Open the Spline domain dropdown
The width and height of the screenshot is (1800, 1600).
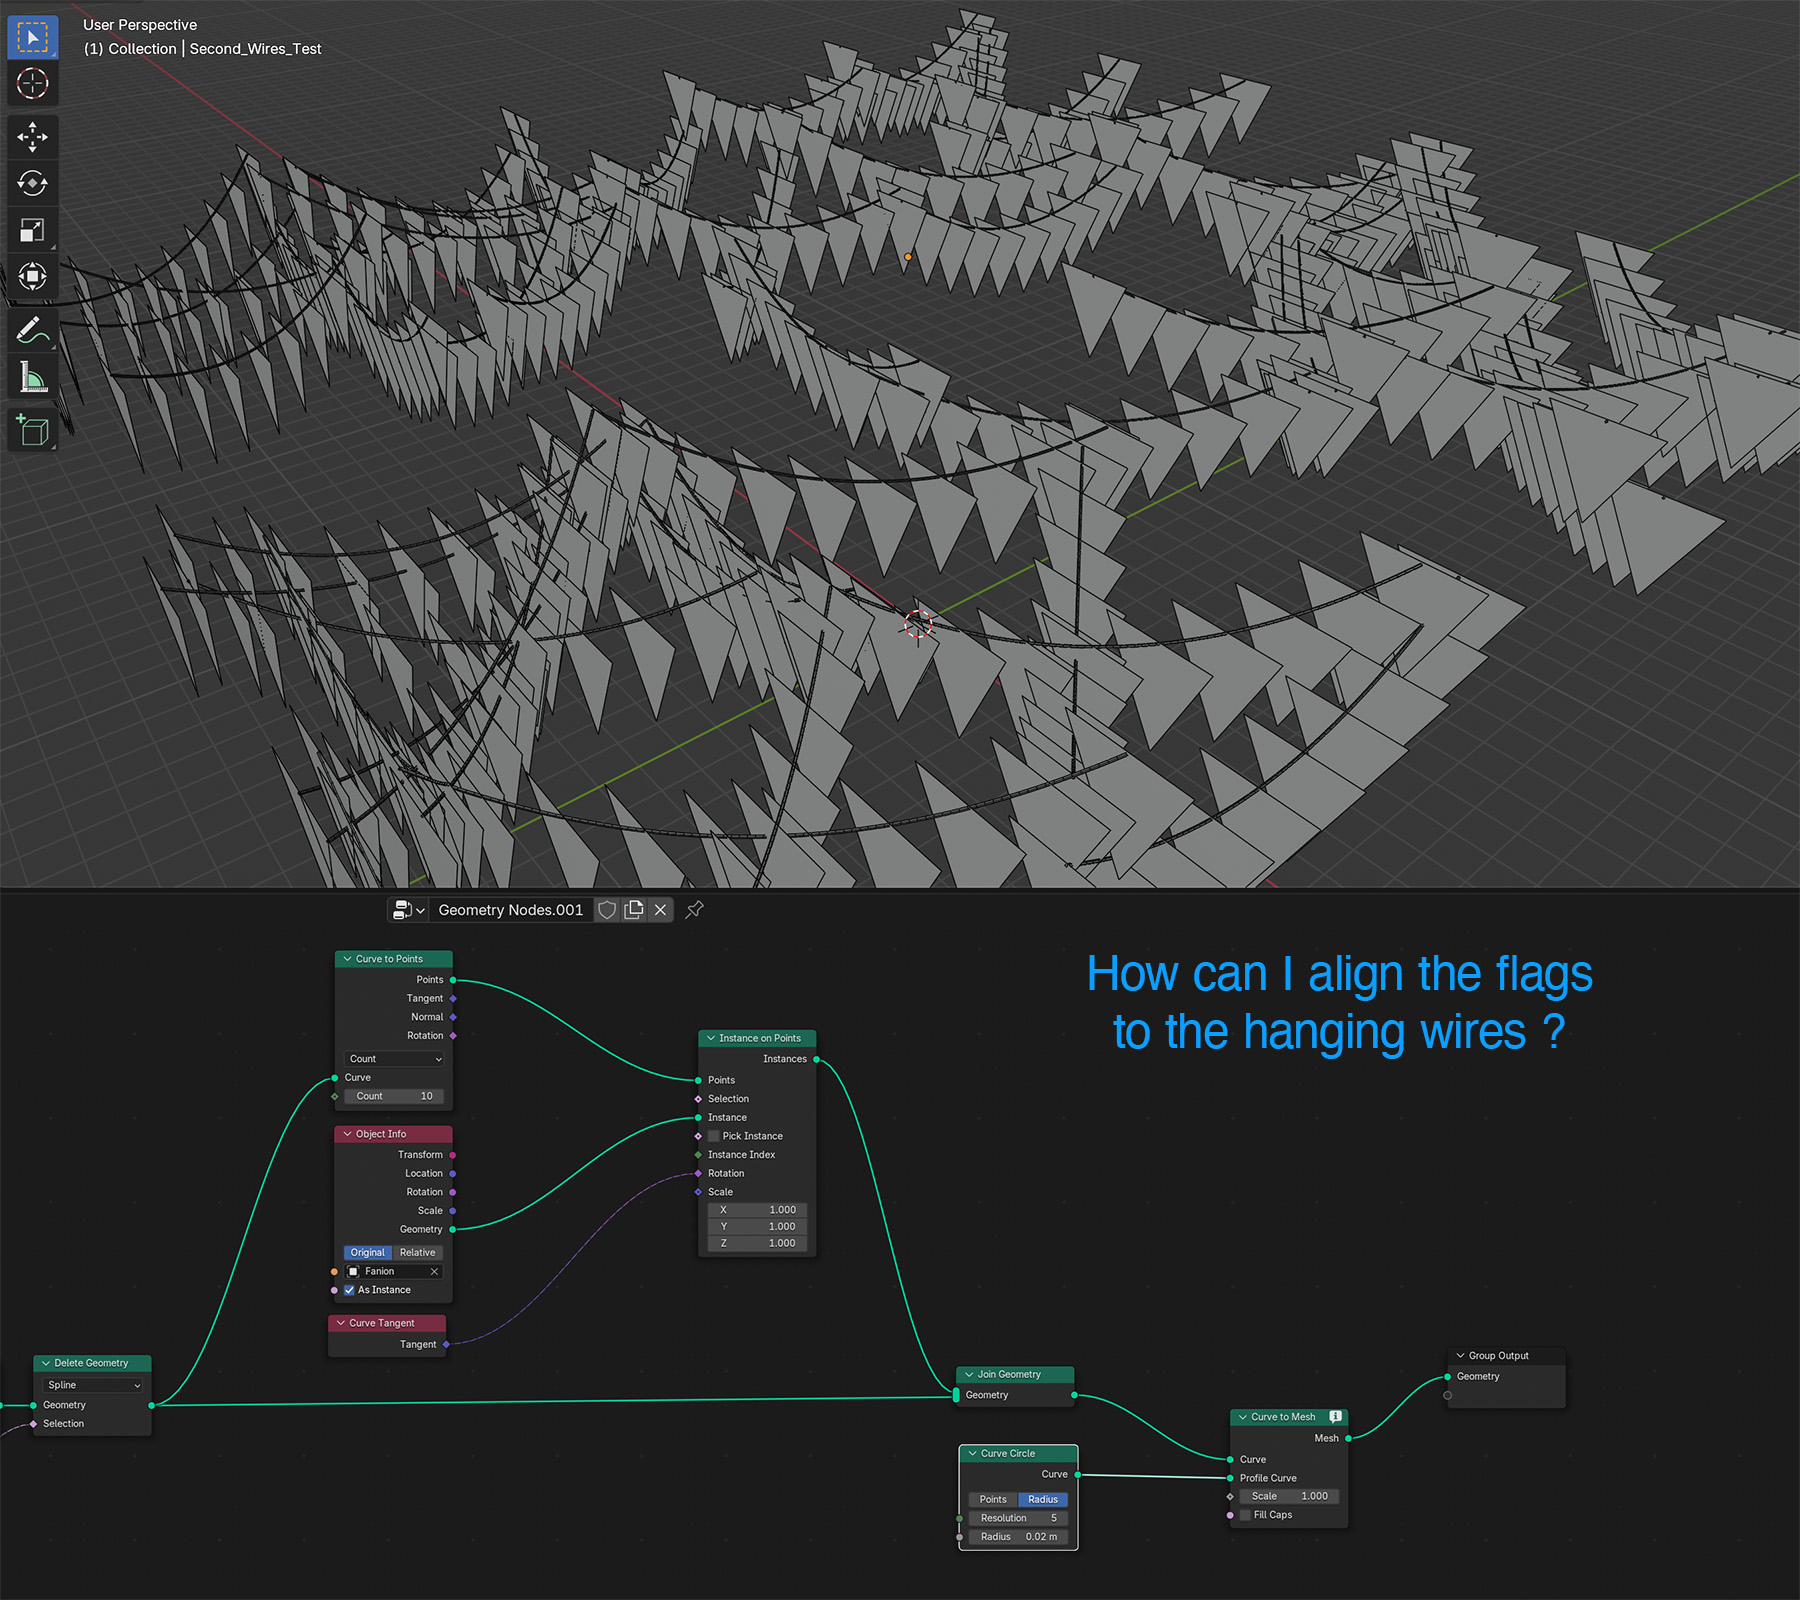pyautogui.click(x=93, y=1385)
